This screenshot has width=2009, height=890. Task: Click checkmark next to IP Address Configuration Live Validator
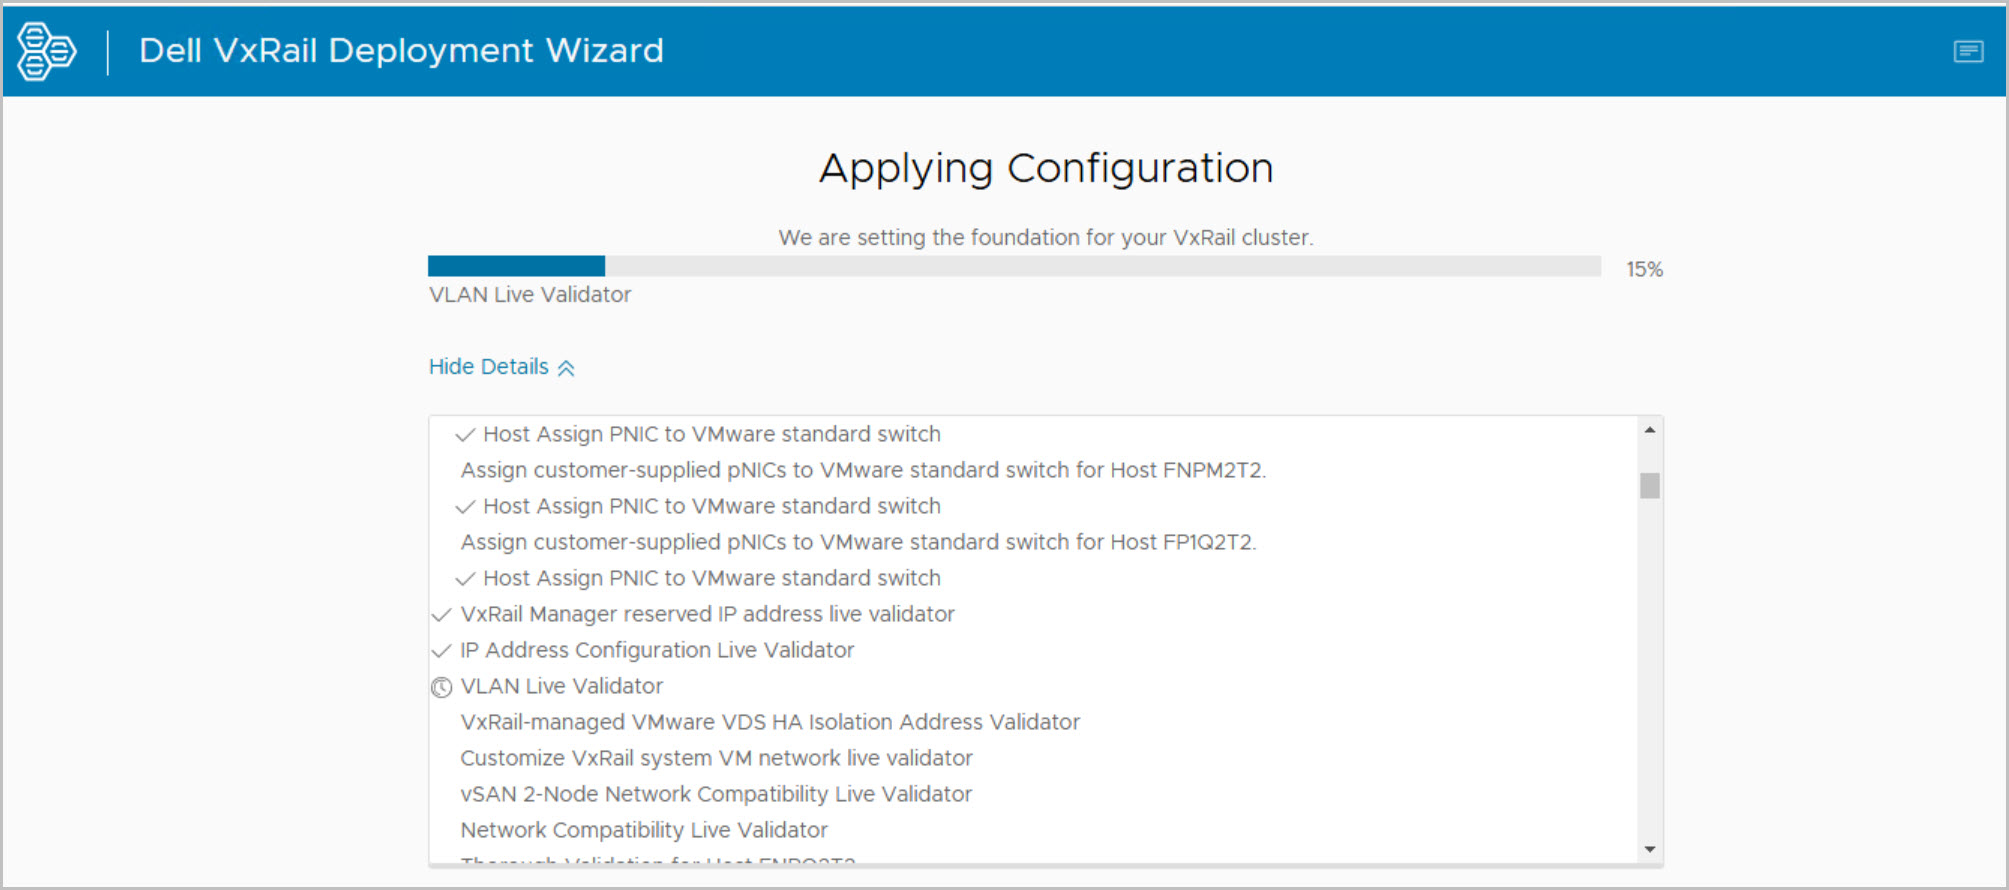441,651
